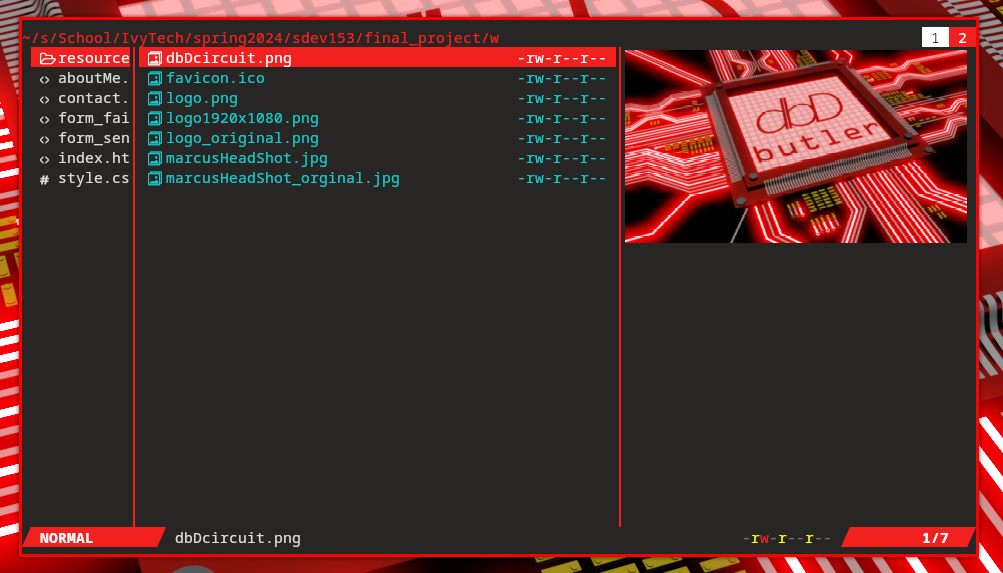Click the code icon beside form_sen
The height and width of the screenshot is (573, 1003).
[x=44, y=139]
